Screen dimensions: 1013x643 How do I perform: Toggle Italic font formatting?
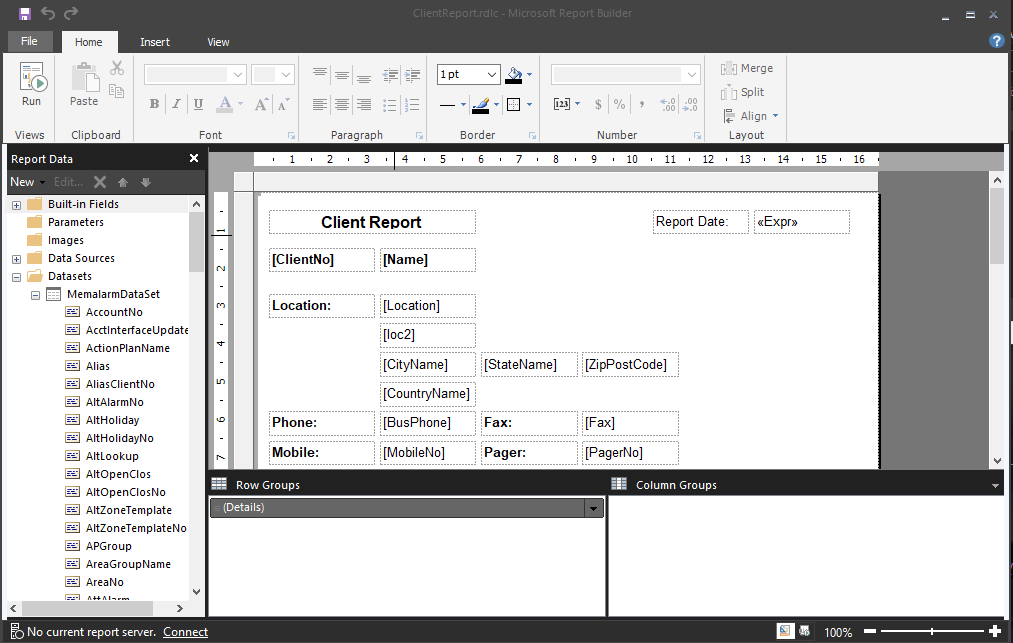pyautogui.click(x=176, y=104)
